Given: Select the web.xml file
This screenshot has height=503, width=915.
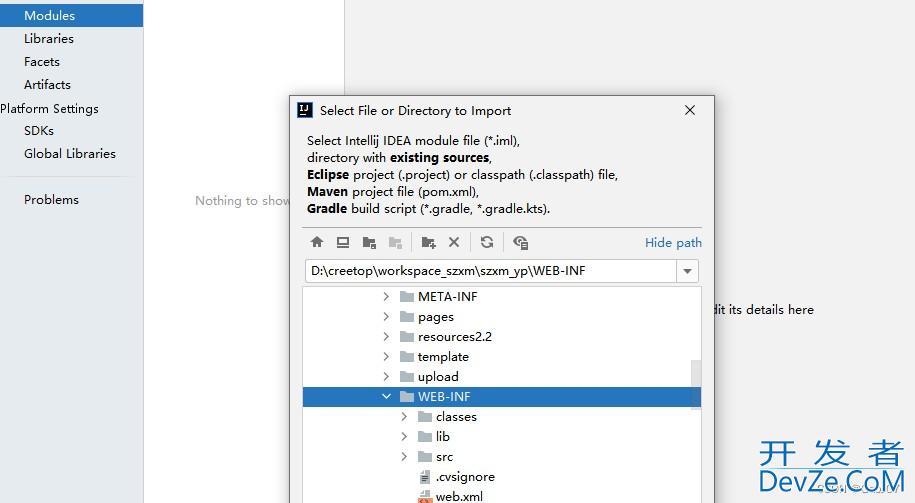Looking at the screenshot, I should click(x=458, y=496).
